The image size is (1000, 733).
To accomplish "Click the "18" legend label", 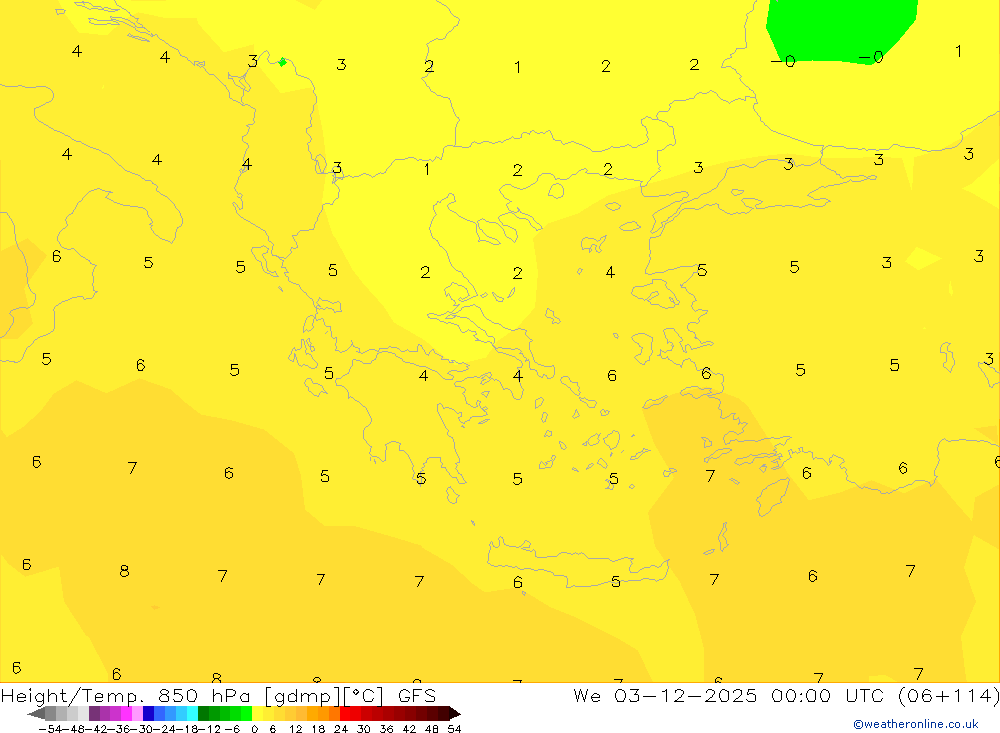I will tap(318, 729).
